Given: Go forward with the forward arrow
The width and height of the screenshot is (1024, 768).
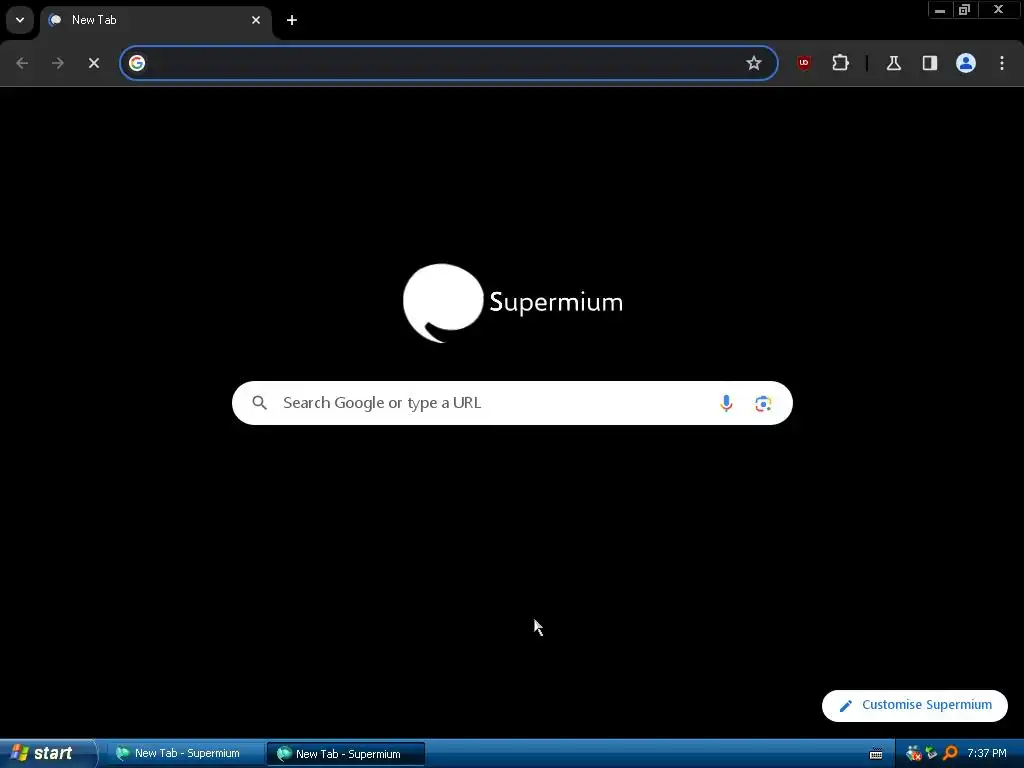Looking at the screenshot, I should [x=58, y=63].
